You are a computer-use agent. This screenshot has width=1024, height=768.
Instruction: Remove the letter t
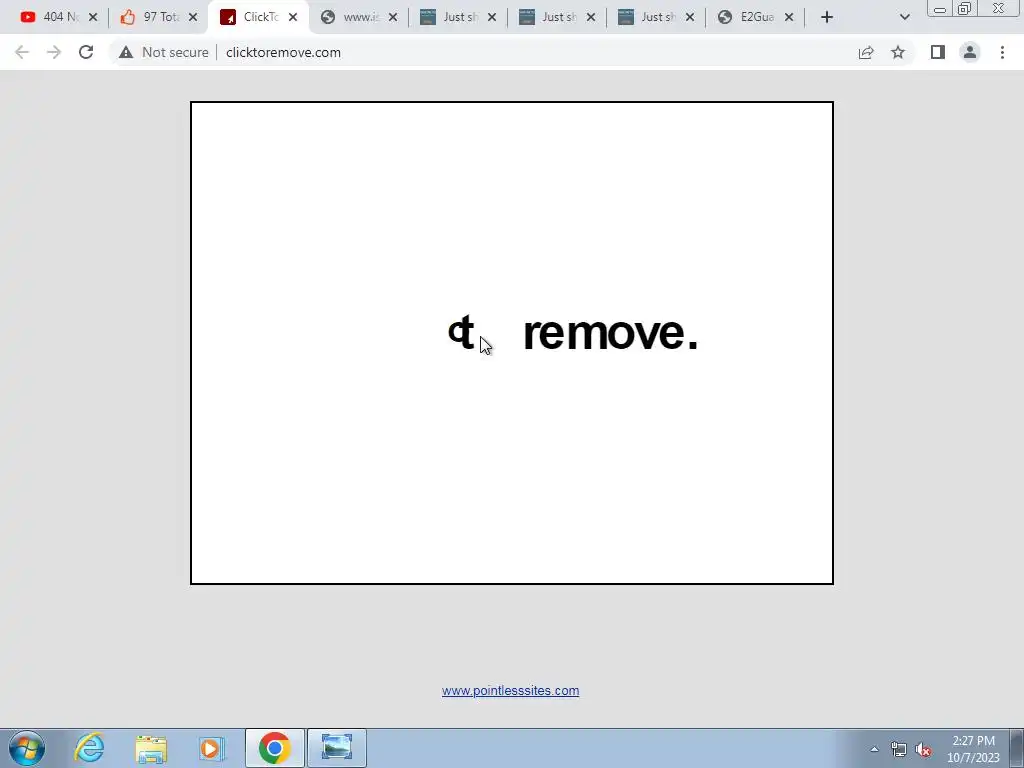point(466,332)
